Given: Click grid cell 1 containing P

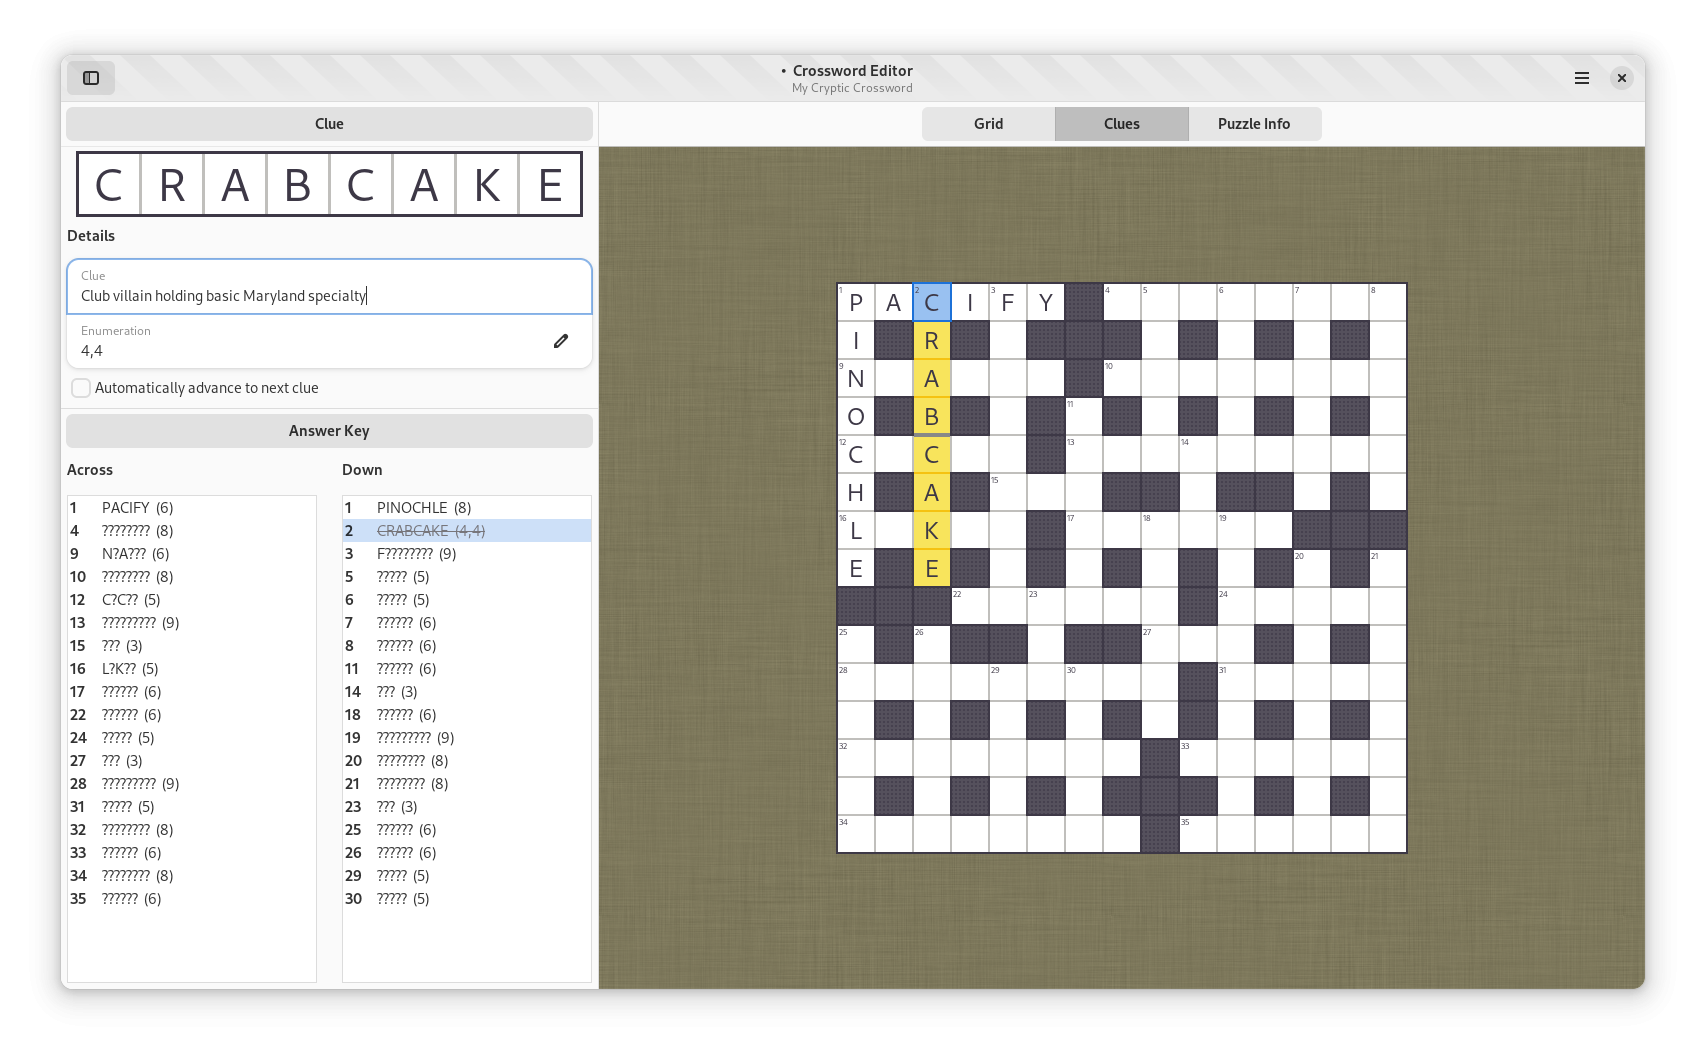Looking at the screenshot, I should coord(856,303).
